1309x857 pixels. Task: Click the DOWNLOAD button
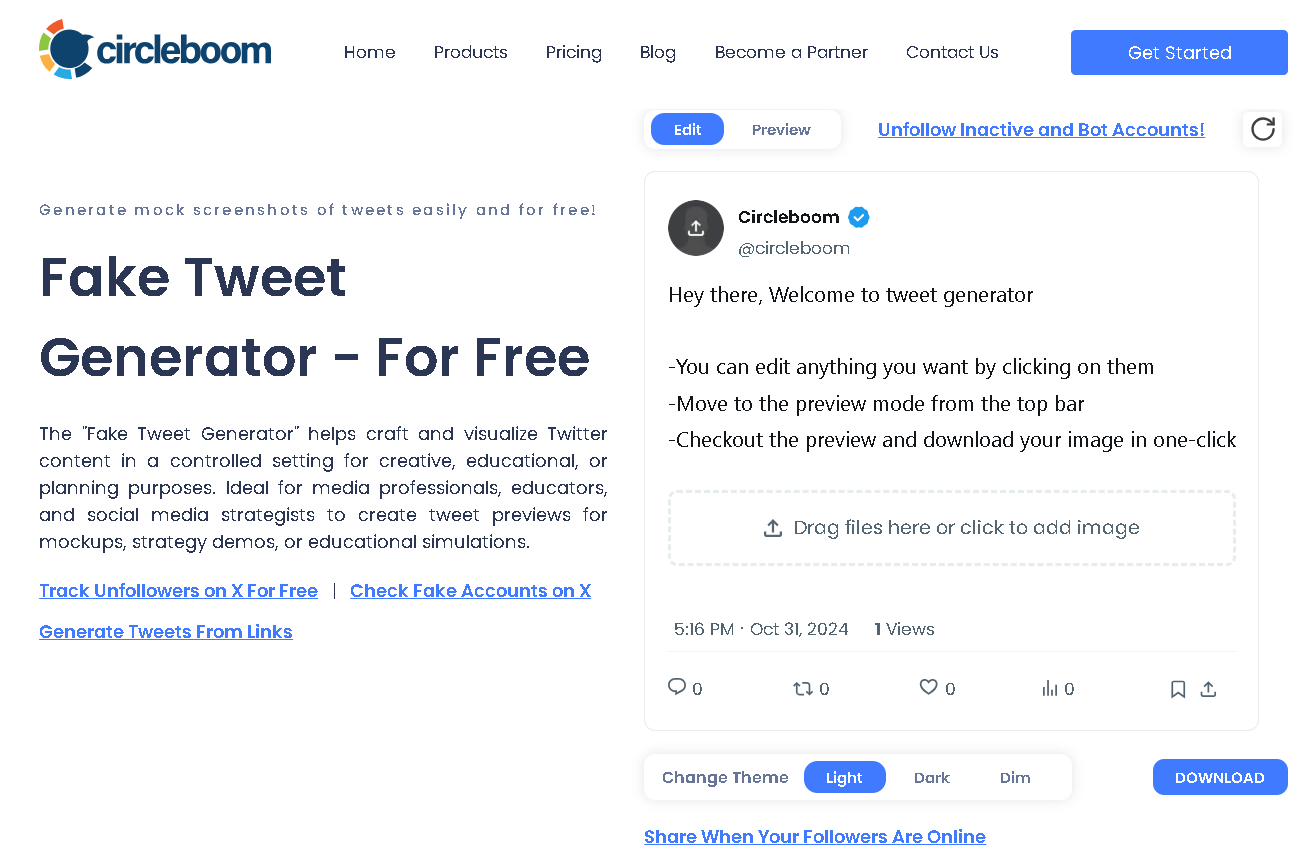click(1219, 777)
